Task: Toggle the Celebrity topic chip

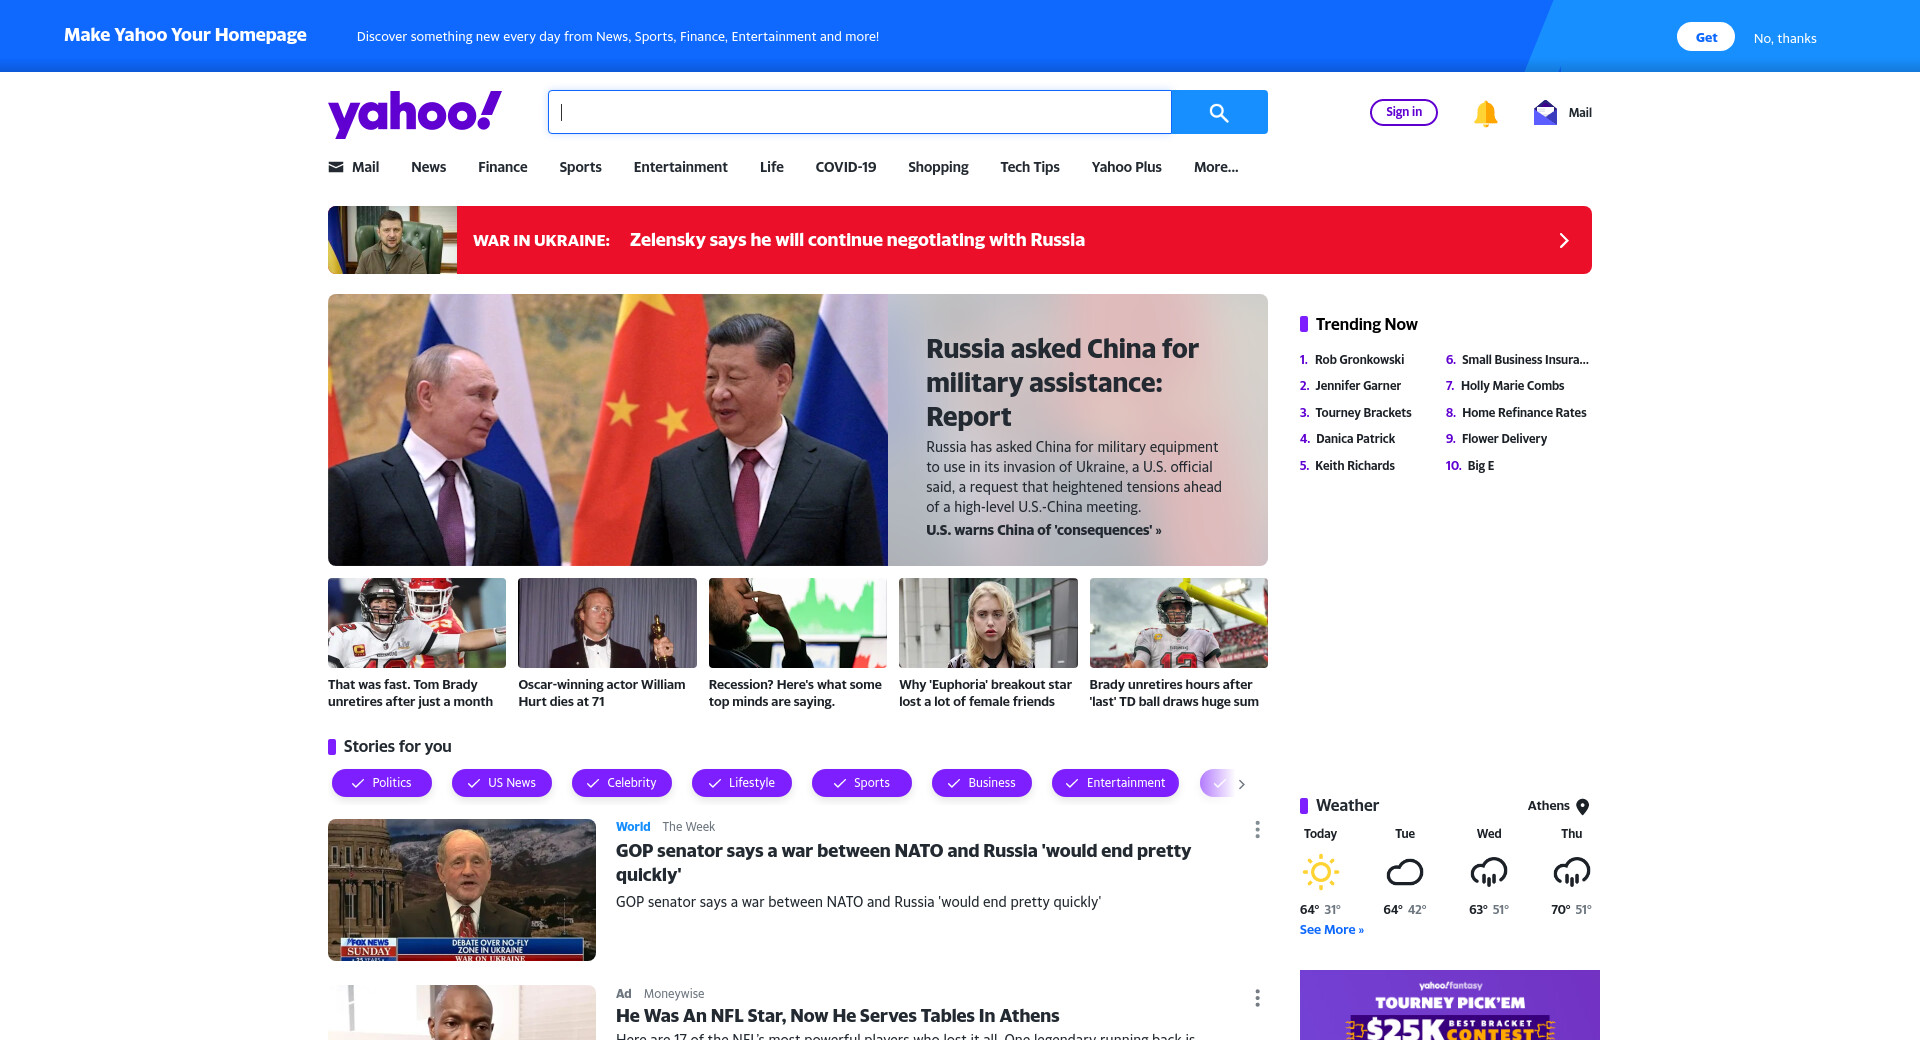Action: point(622,783)
